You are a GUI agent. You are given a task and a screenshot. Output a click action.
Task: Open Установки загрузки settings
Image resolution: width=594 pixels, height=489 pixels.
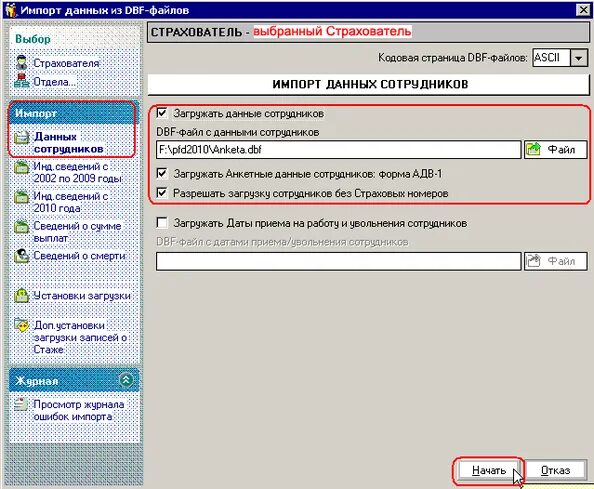(82, 295)
